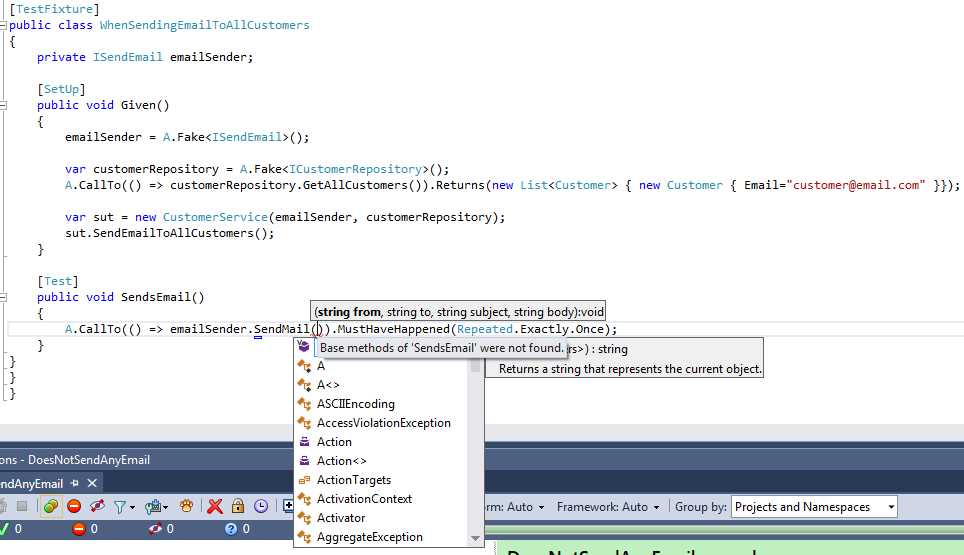Click the delegate icon beside Action<>
Screen dimensions: 964x555
click(x=304, y=461)
